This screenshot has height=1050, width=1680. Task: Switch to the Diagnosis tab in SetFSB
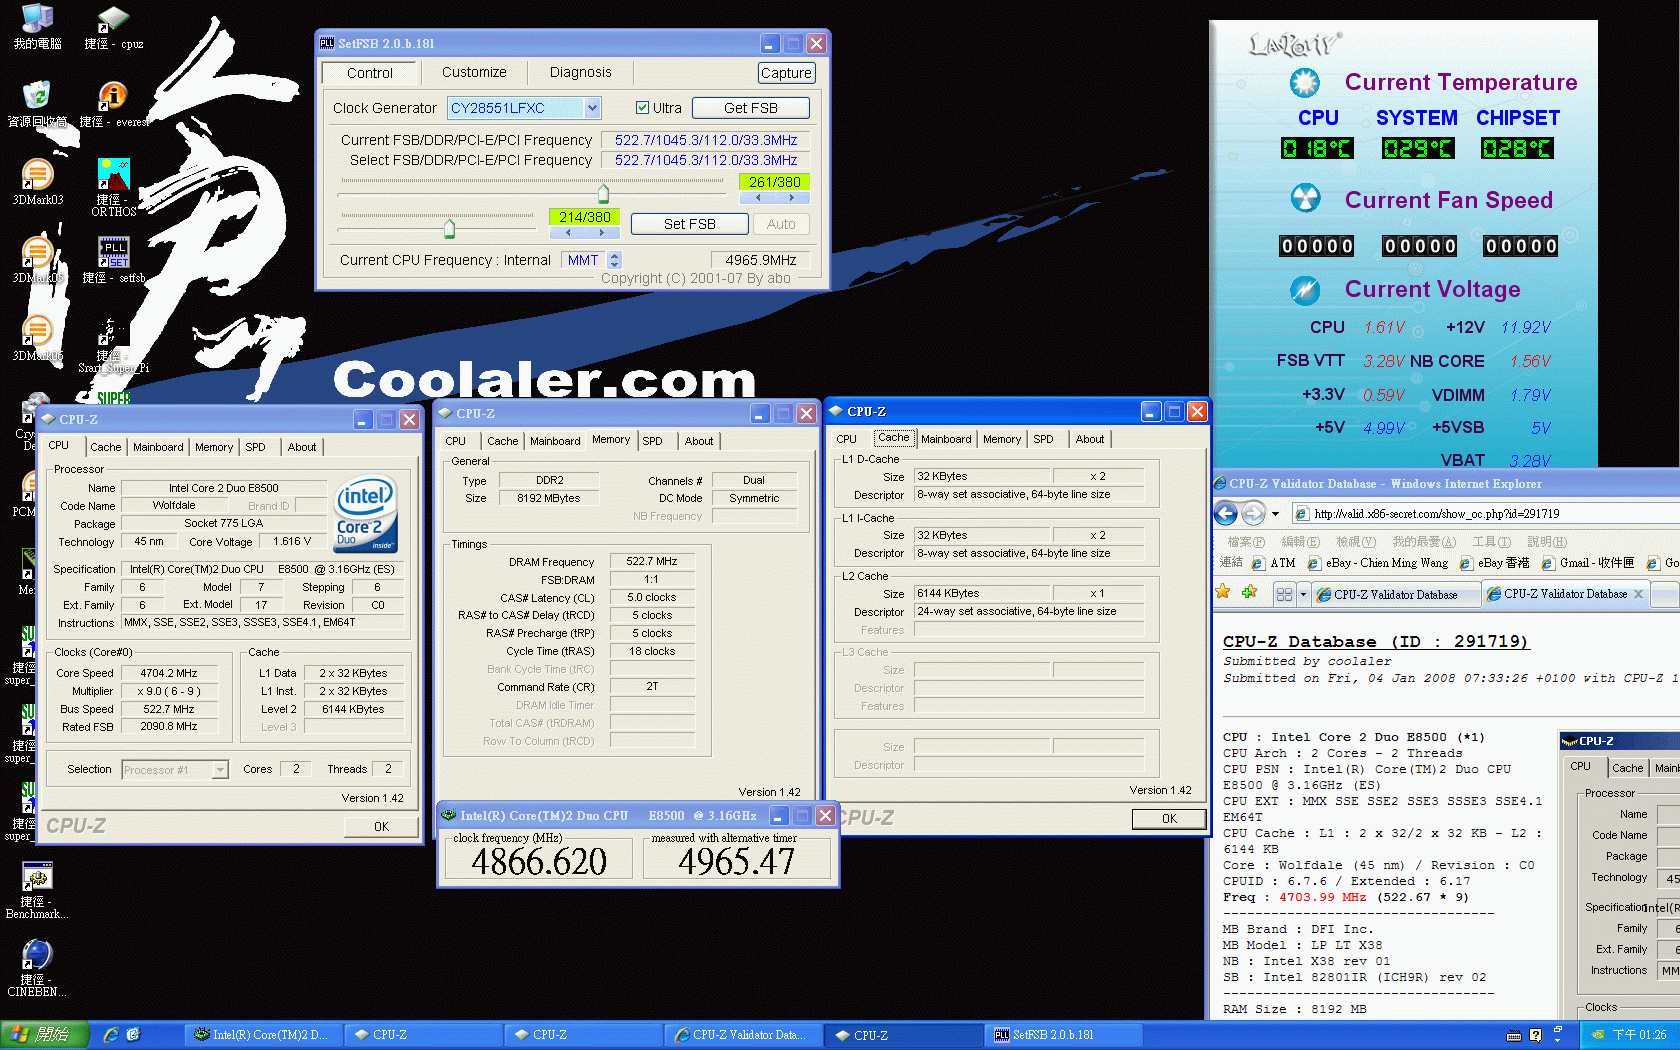click(580, 72)
